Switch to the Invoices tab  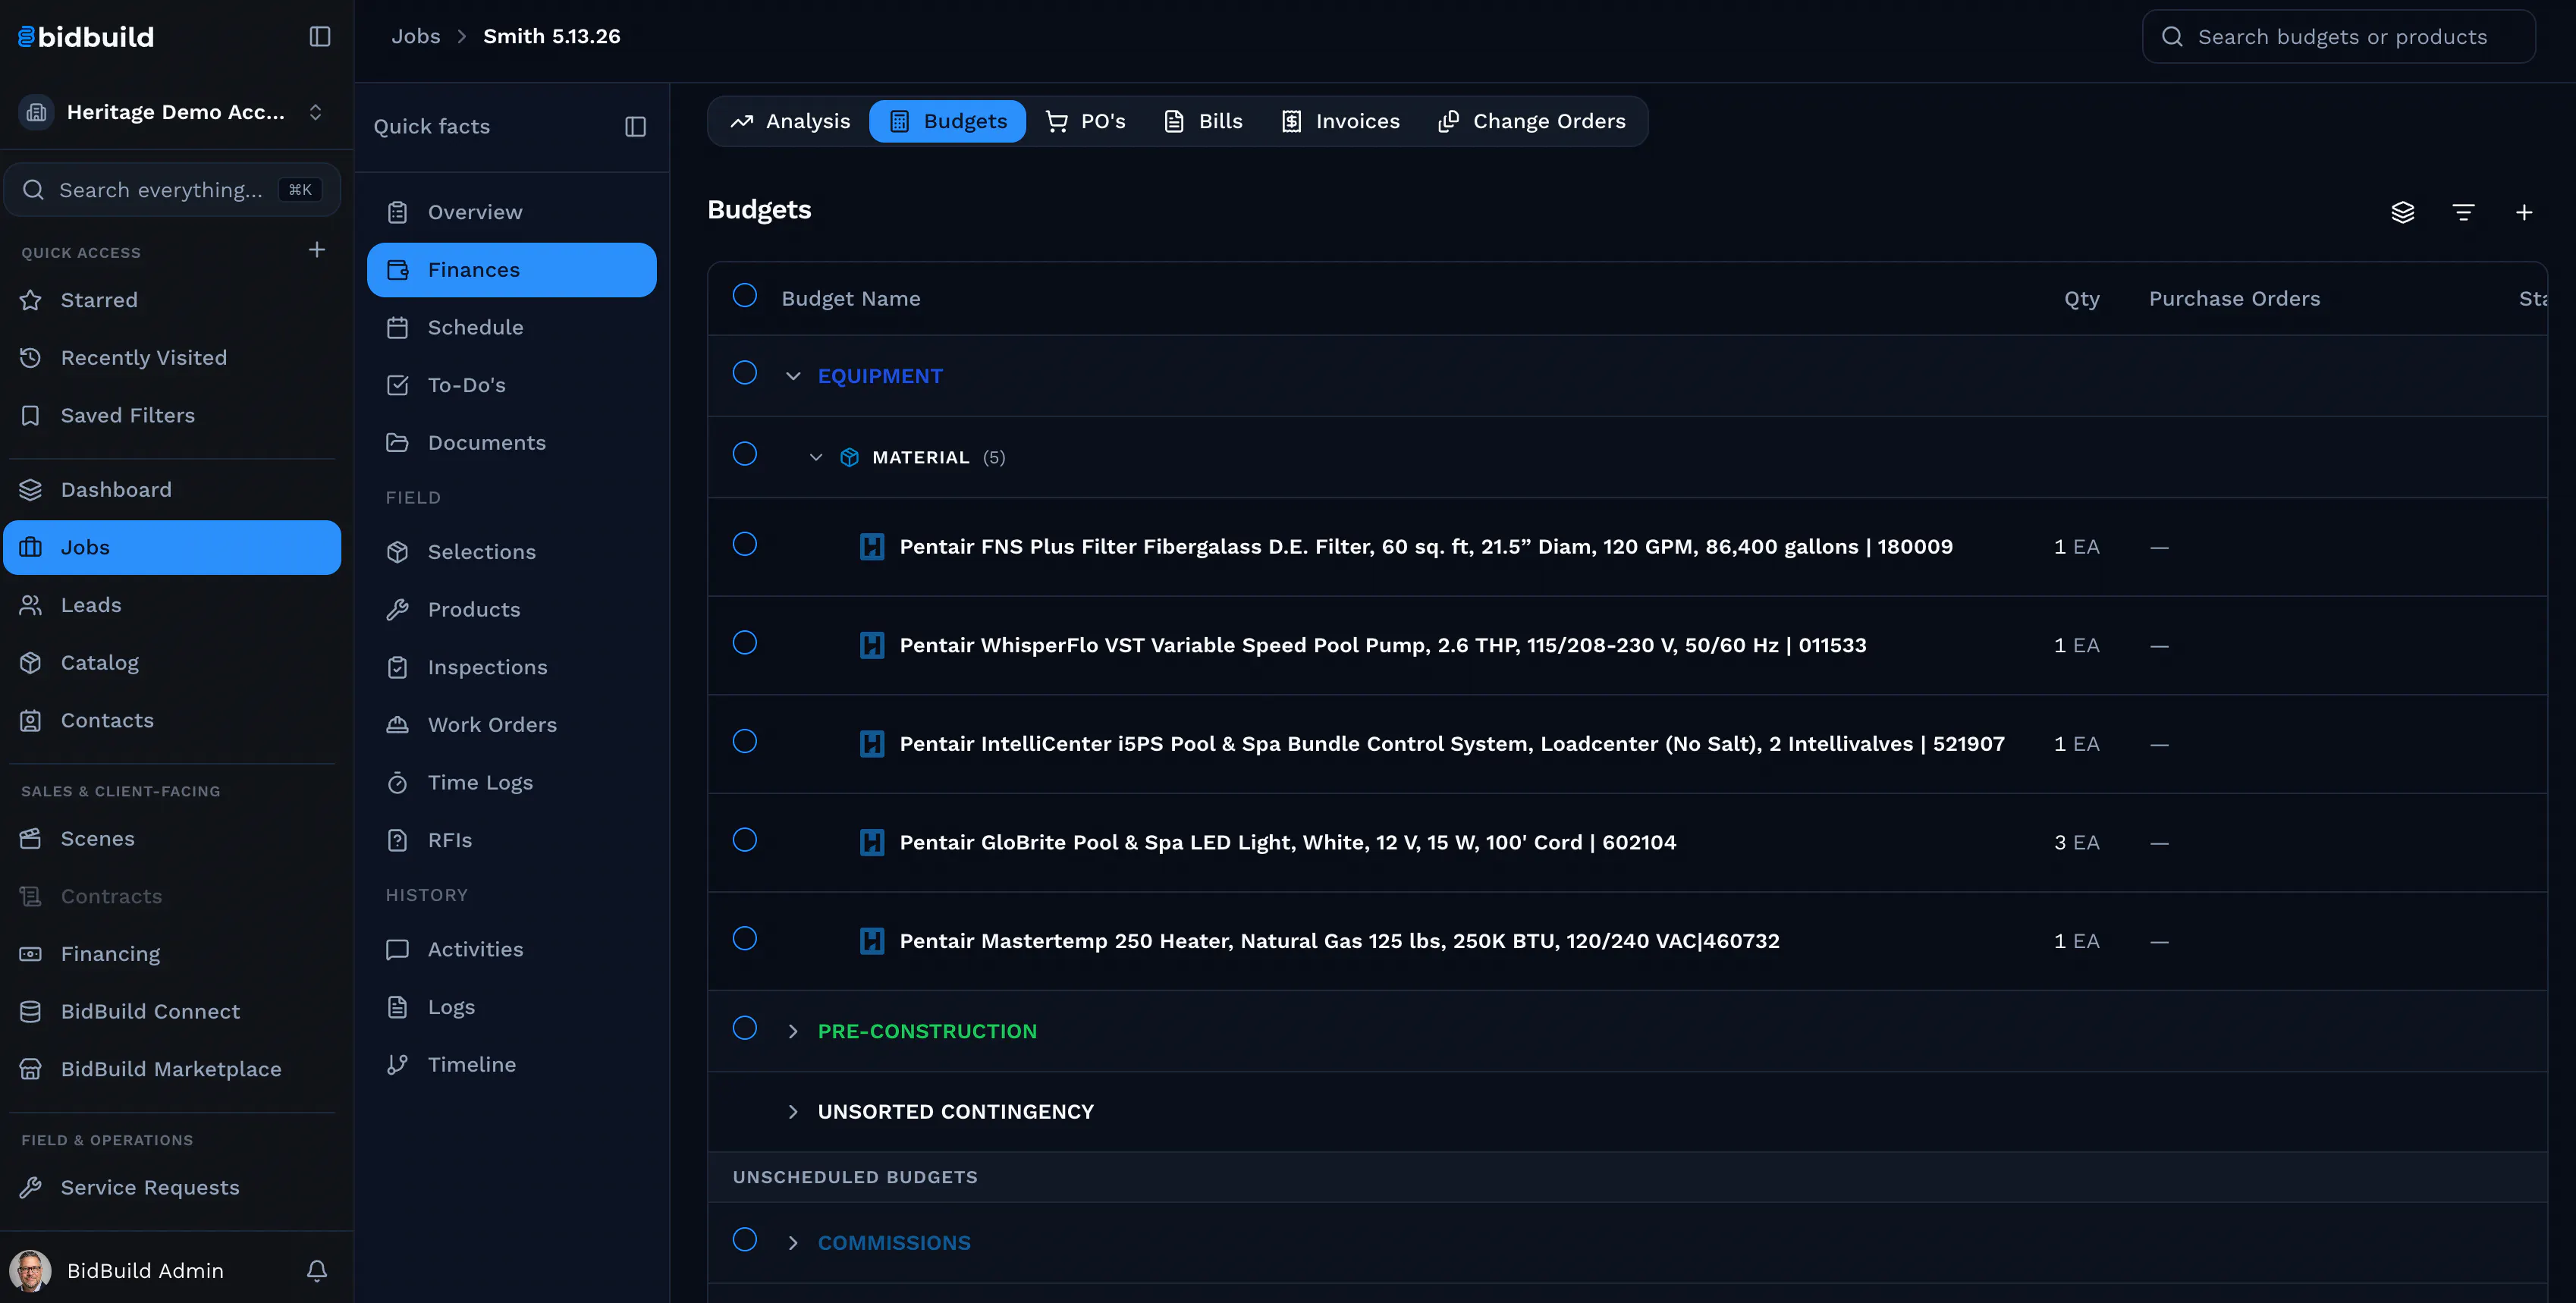click(1340, 122)
